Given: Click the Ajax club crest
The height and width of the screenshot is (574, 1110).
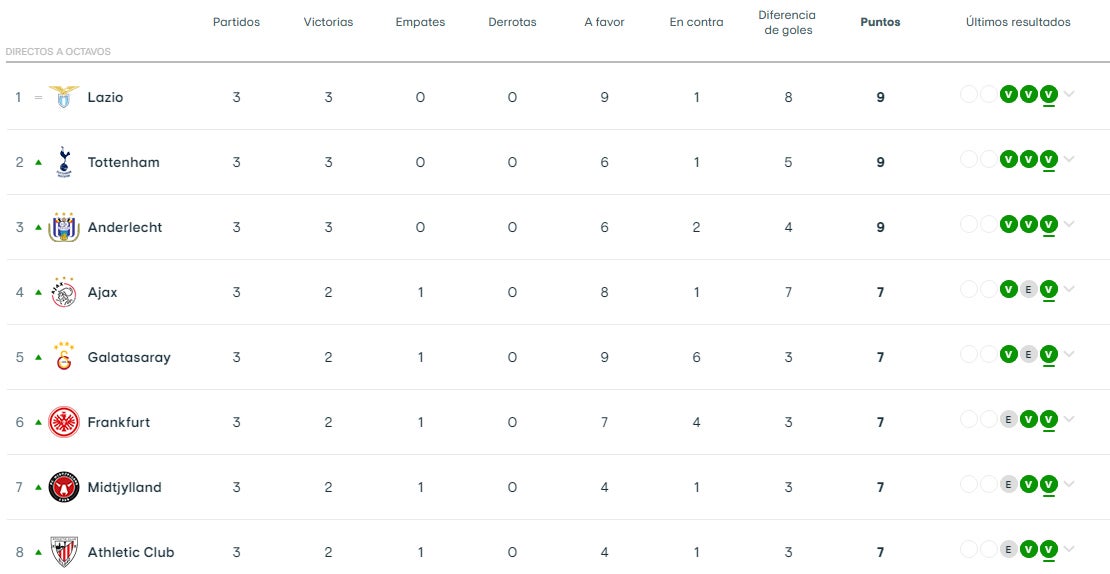Looking at the screenshot, I should [x=64, y=292].
